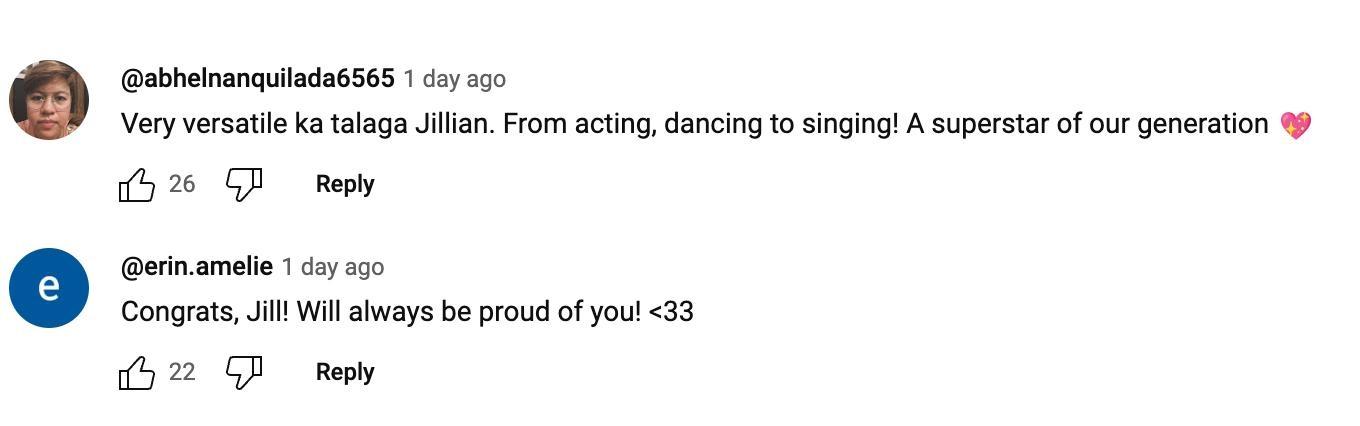Like the comment by @abhelnanquilada6565
The height and width of the screenshot is (426, 1360).
(137, 185)
